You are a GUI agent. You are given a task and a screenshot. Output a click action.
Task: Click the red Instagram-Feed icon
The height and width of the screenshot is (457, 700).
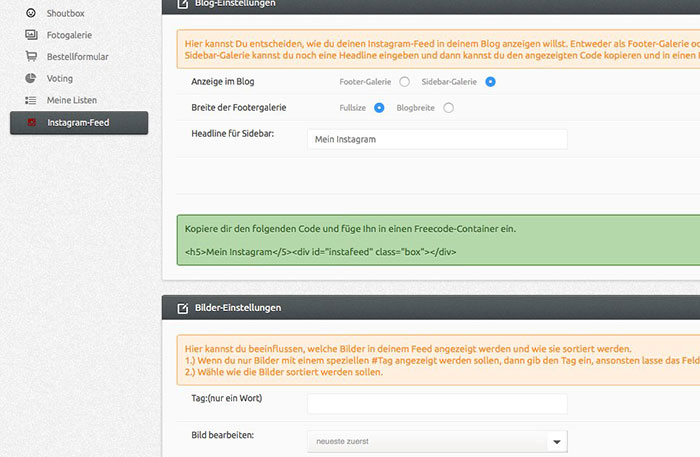31,122
